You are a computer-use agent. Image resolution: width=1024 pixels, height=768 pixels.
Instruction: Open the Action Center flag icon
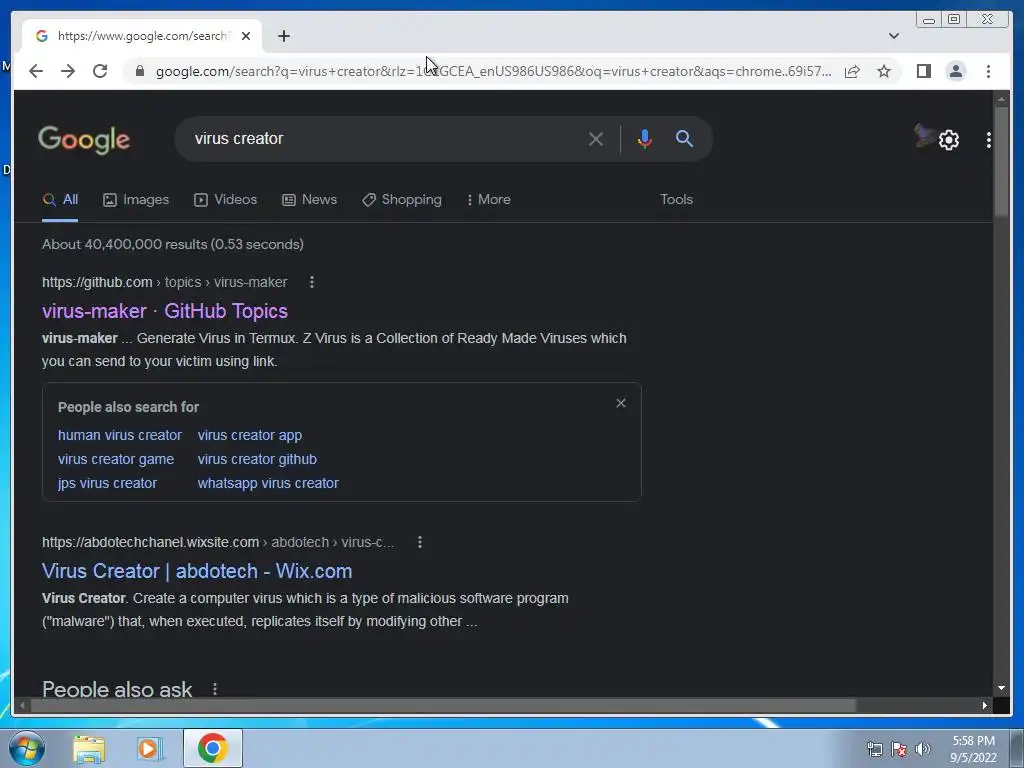899,749
